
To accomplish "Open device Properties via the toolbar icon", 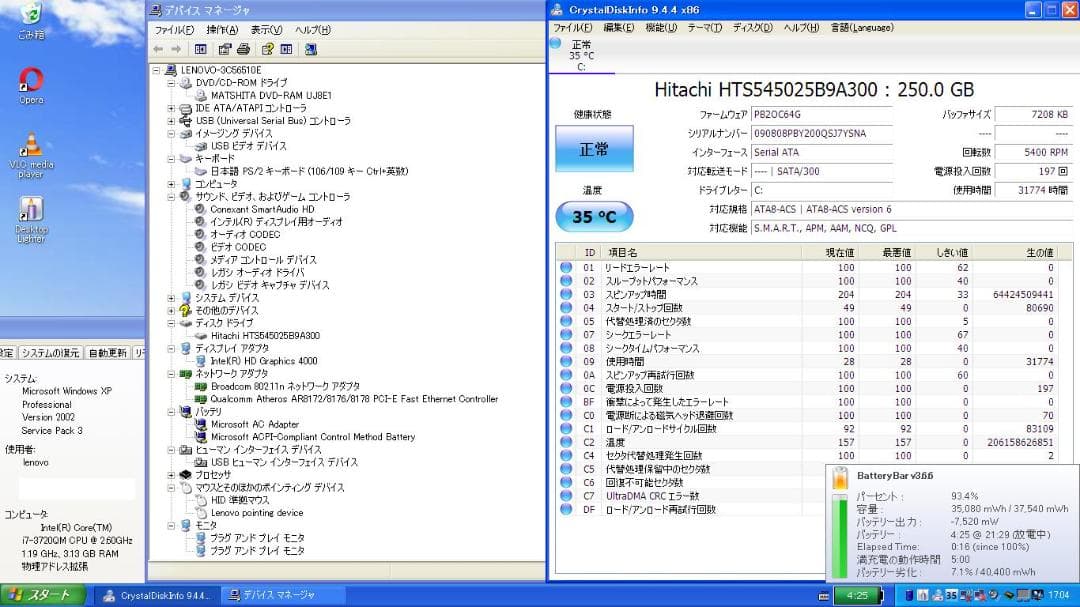I will (x=224, y=48).
